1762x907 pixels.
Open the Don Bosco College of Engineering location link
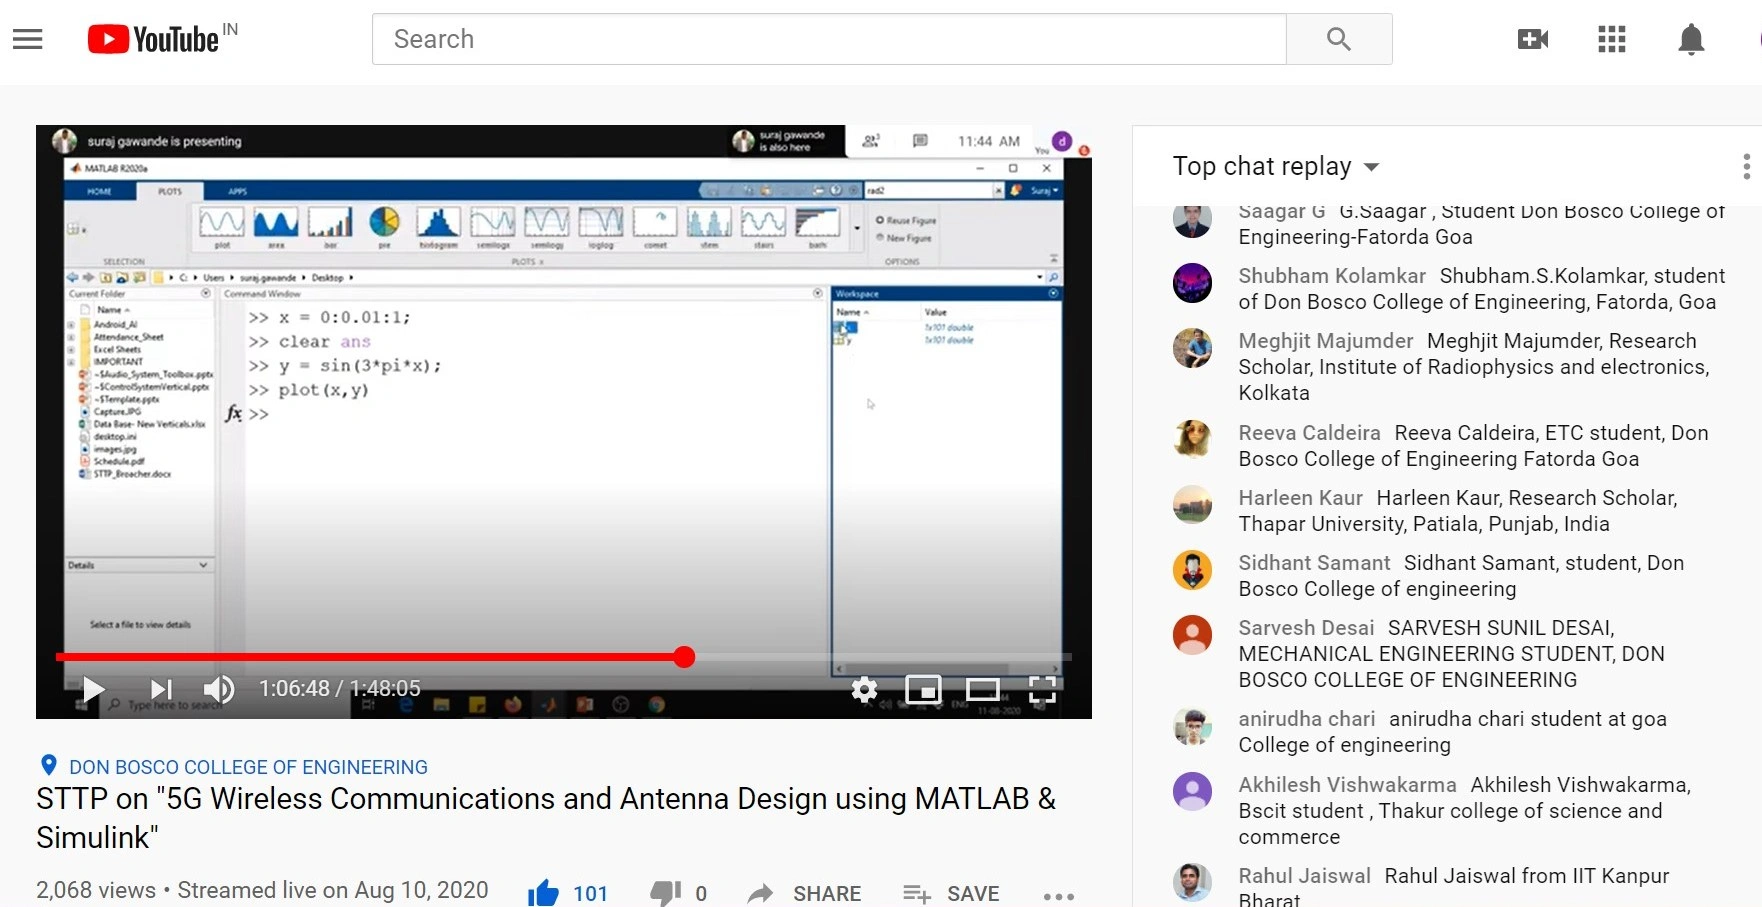pyautogui.click(x=248, y=767)
